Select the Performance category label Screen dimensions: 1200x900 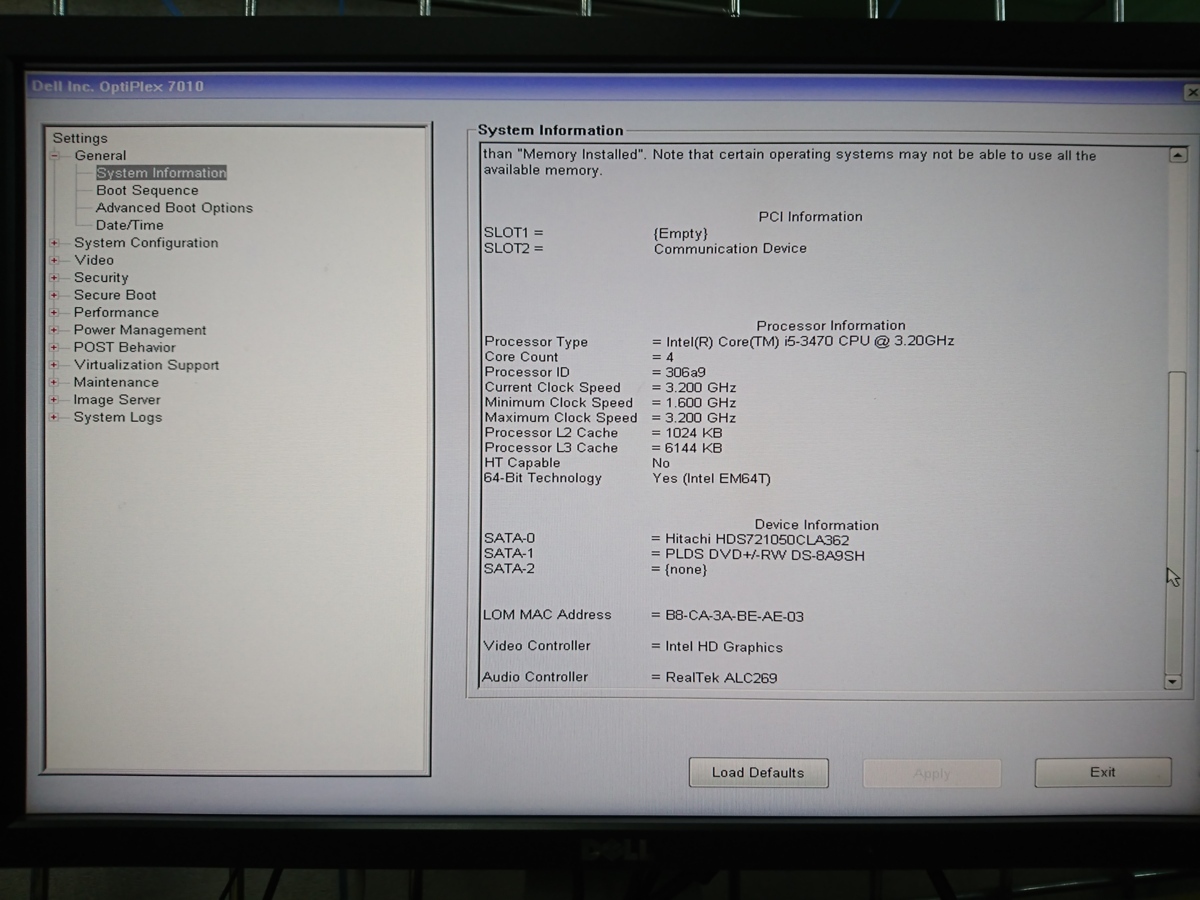[116, 312]
